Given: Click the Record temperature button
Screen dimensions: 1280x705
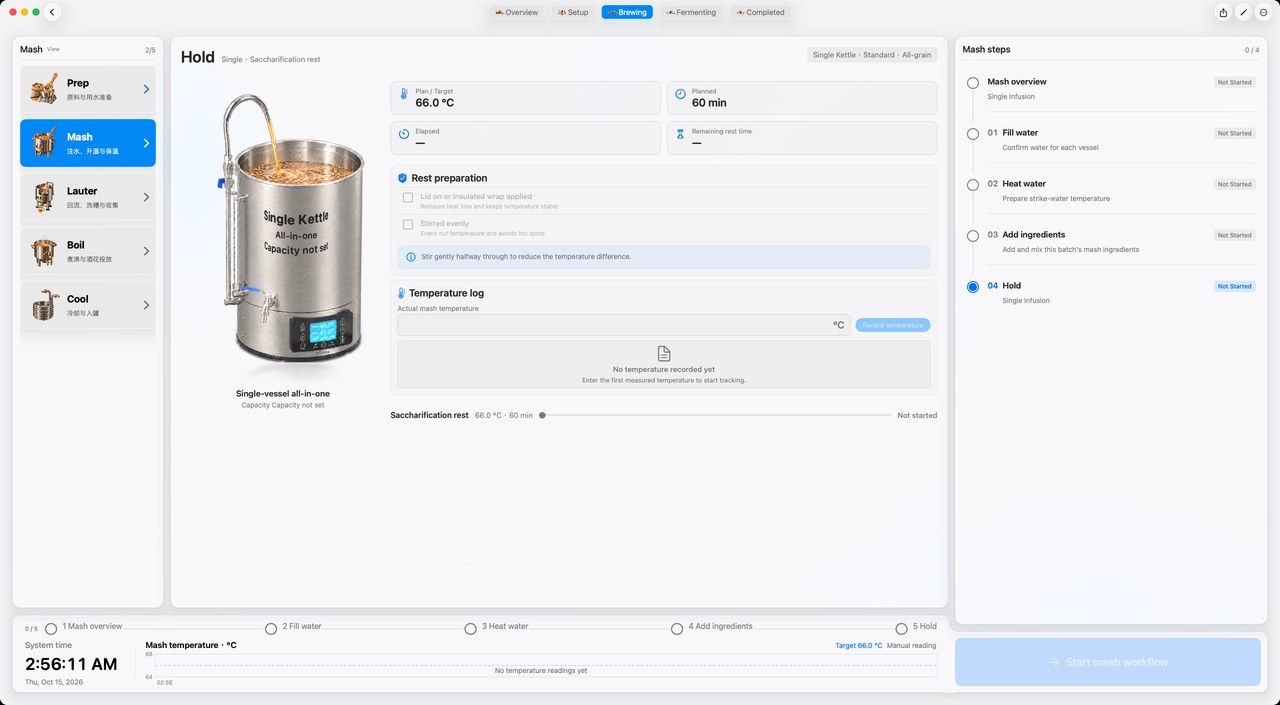Looking at the screenshot, I should tap(893, 325).
